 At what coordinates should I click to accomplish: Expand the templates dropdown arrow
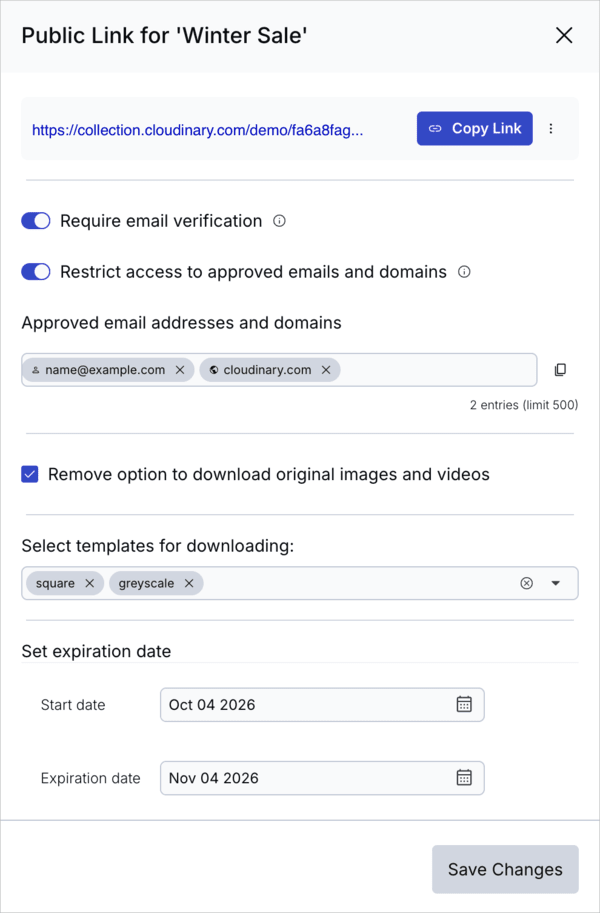(556, 583)
